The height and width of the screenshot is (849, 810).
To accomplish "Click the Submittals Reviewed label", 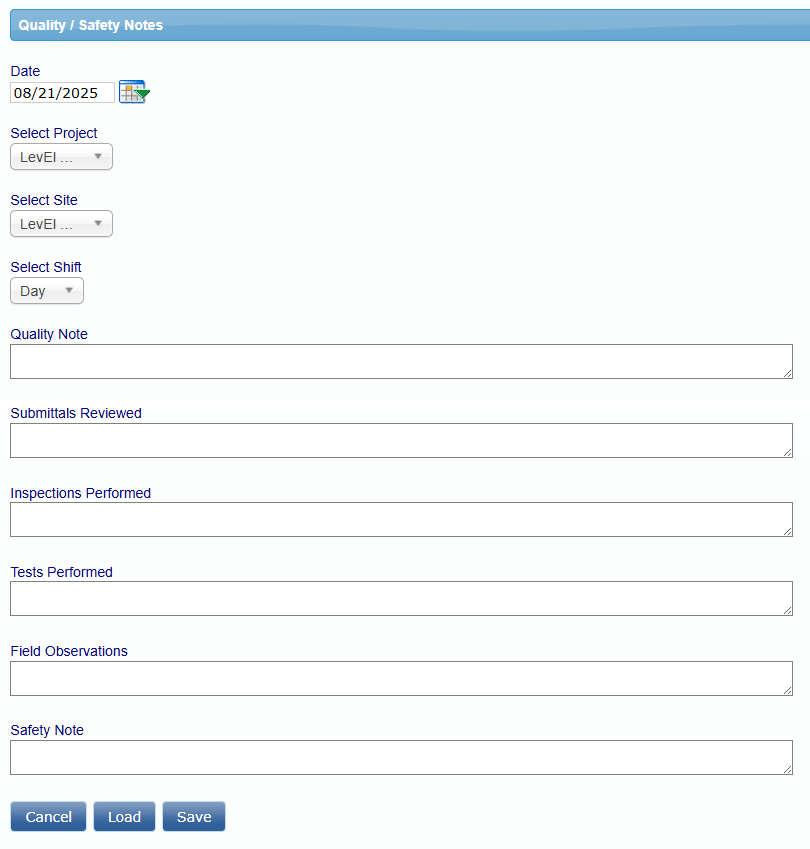I will tap(76, 413).
